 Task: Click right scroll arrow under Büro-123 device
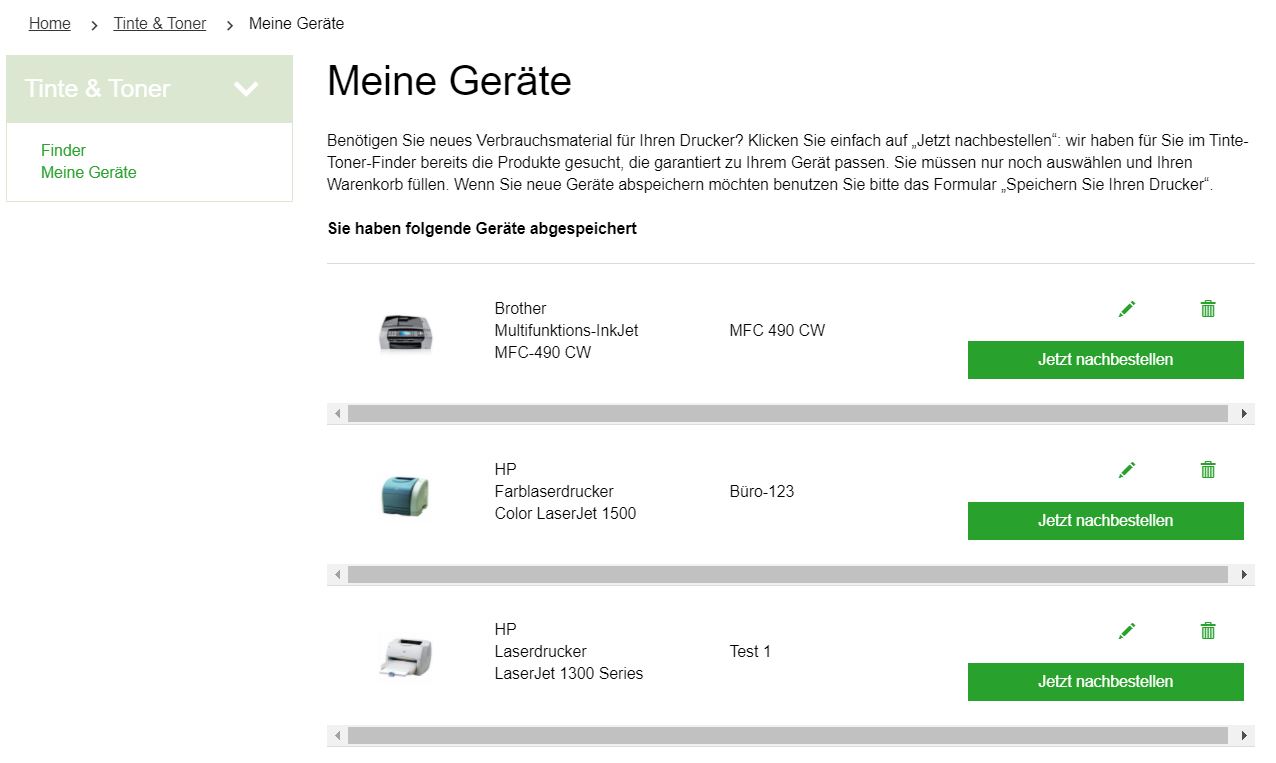[x=1244, y=575]
